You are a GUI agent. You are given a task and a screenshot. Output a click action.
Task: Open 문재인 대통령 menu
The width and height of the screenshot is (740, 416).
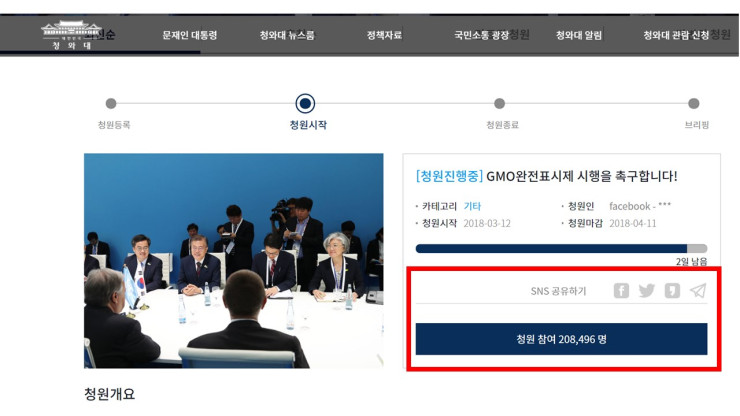[x=190, y=35]
